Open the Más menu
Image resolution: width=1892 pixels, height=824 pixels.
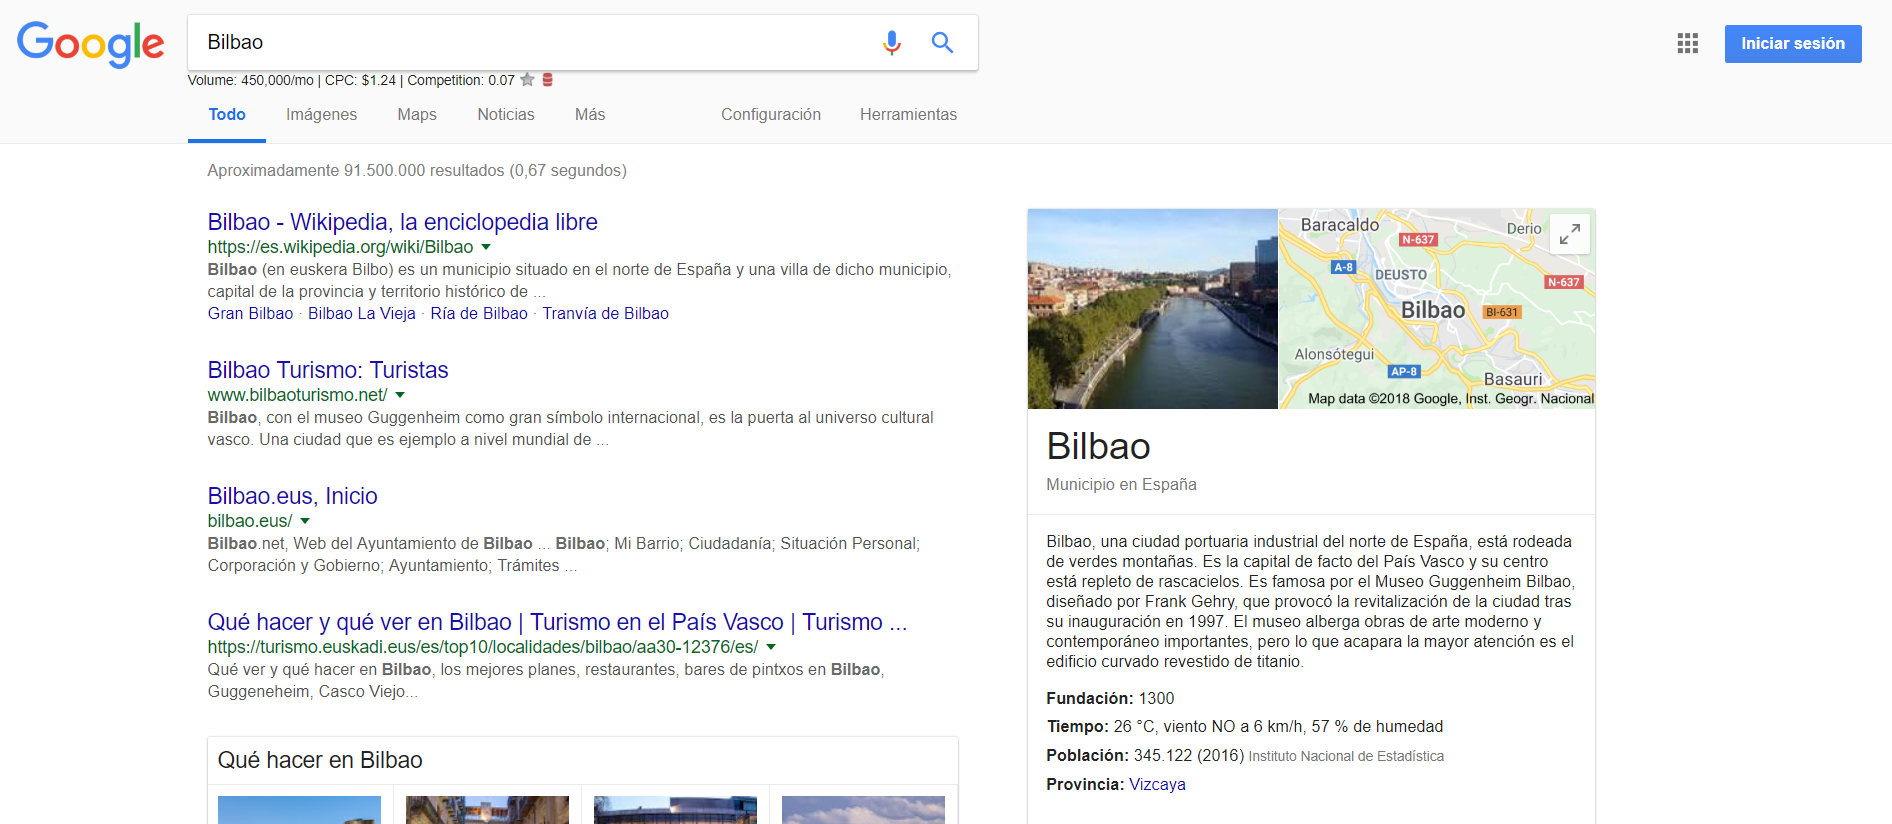[x=589, y=115]
